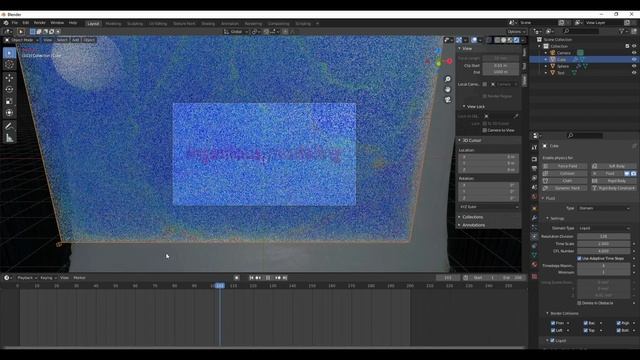Select the Measure tool

point(9,138)
